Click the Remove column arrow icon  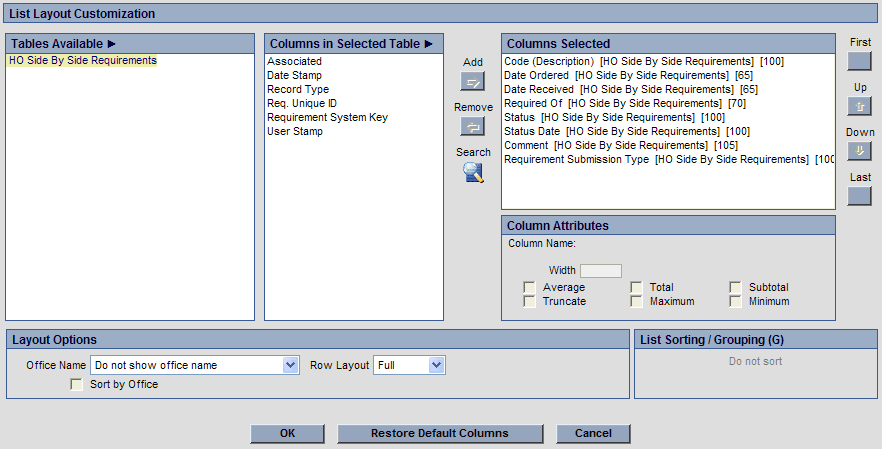(x=472, y=126)
